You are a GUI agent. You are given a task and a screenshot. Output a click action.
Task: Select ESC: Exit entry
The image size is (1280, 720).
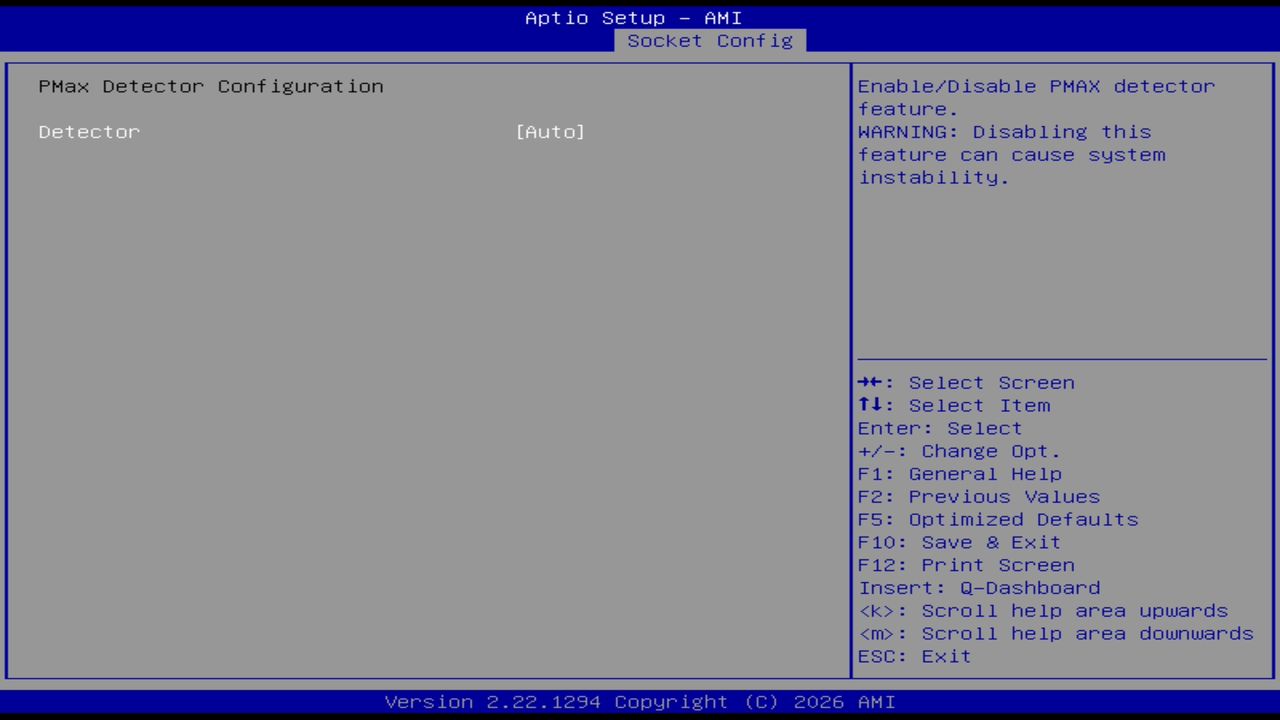point(914,656)
